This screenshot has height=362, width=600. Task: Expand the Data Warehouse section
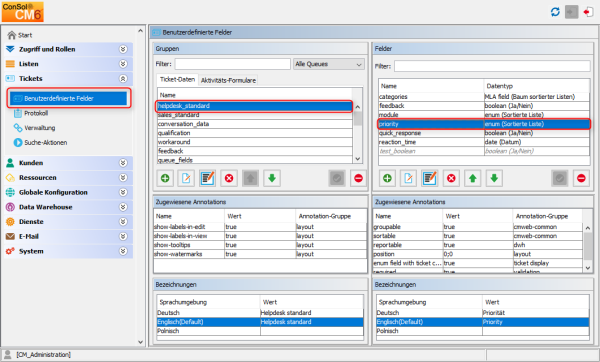coord(123,207)
